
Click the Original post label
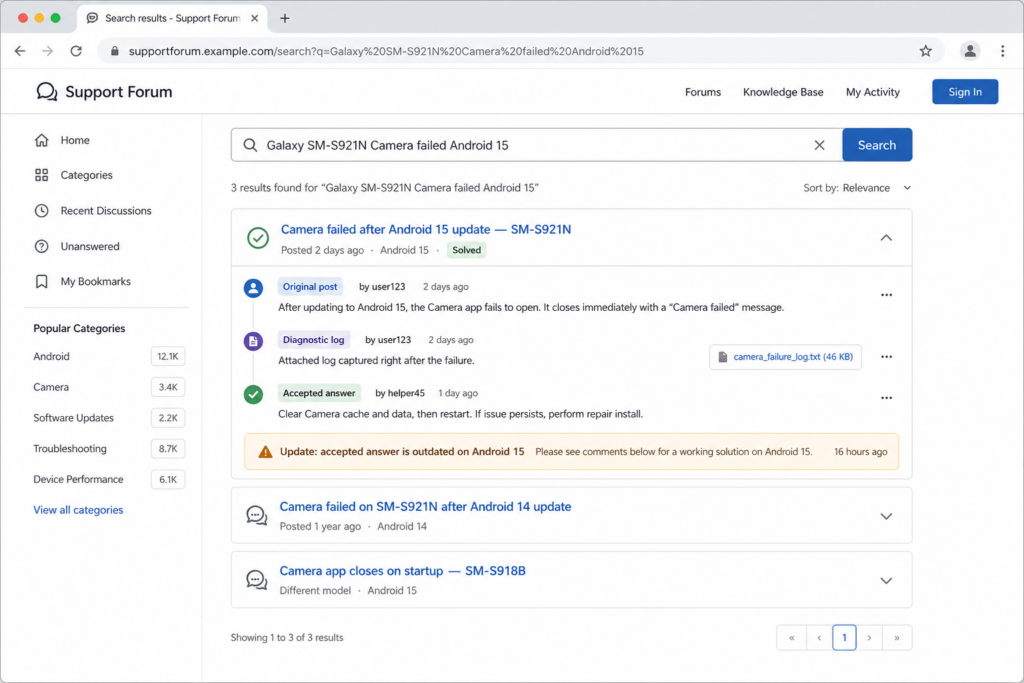click(x=310, y=287)
